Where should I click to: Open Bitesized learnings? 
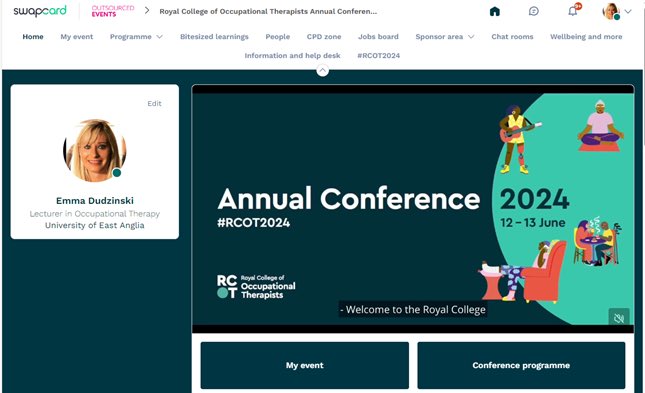(214, 37)
